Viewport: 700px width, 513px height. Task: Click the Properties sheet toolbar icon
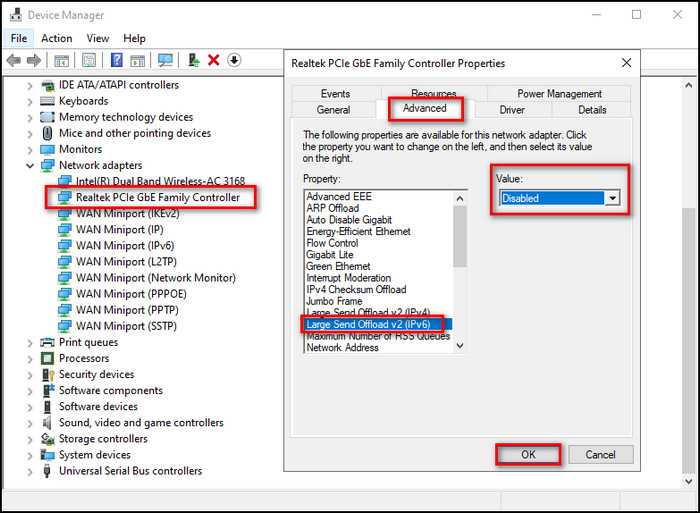point(89,60)
